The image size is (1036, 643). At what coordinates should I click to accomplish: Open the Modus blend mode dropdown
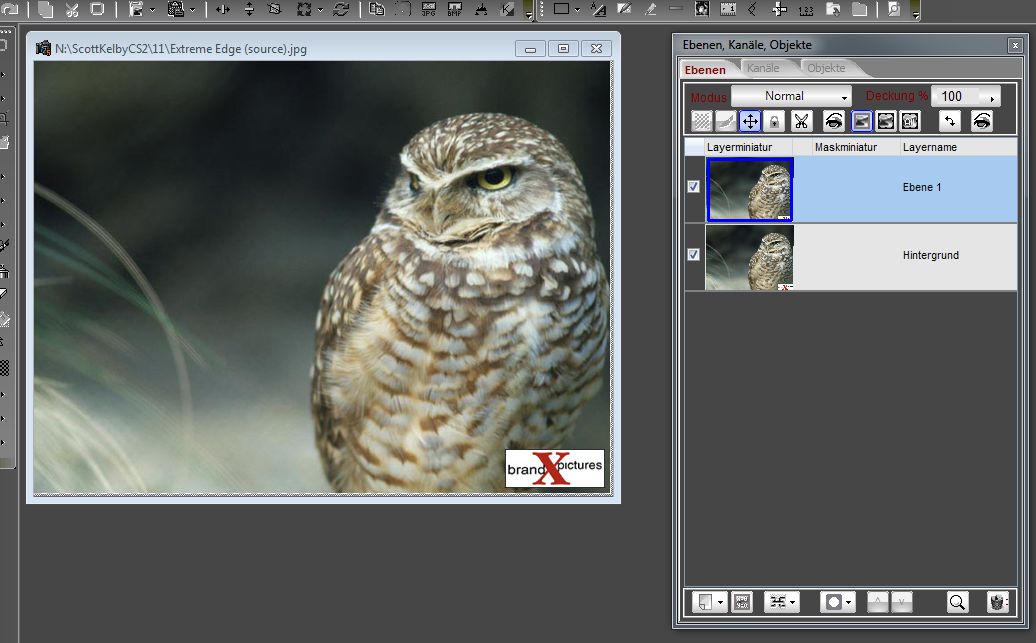pos(791,96)
